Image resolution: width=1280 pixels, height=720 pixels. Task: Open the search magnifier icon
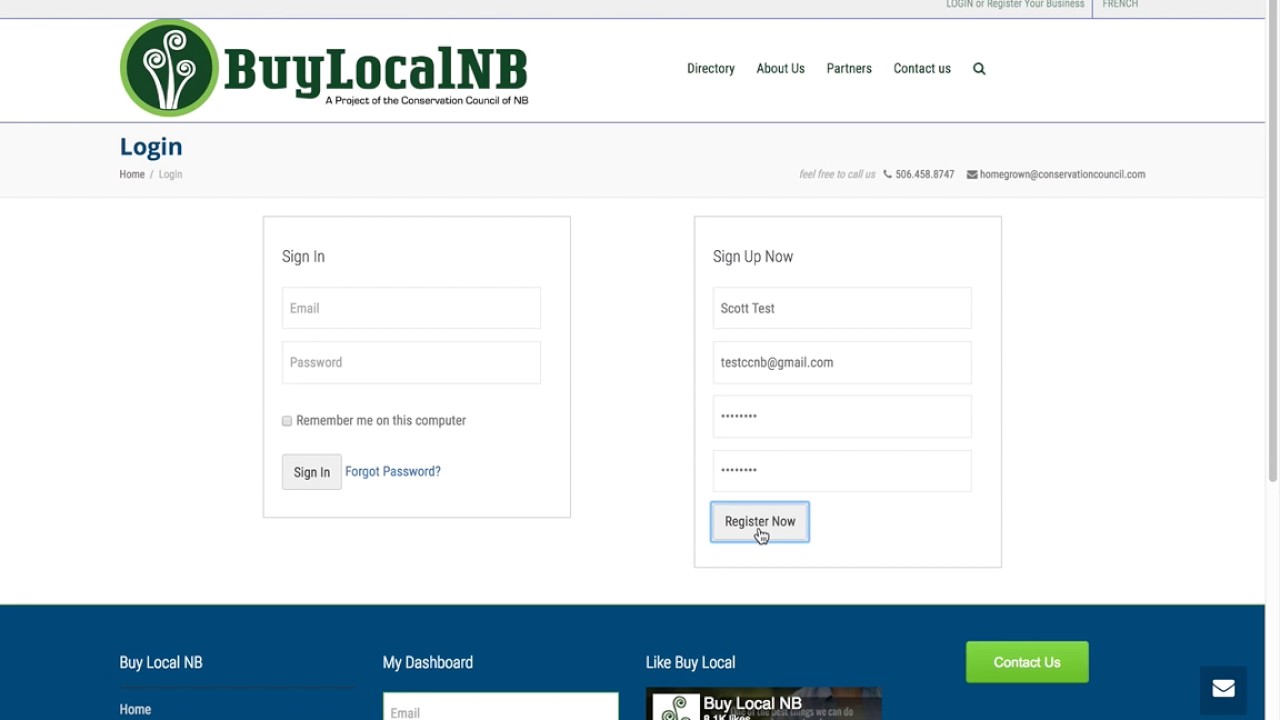click(x=979, y=69)
